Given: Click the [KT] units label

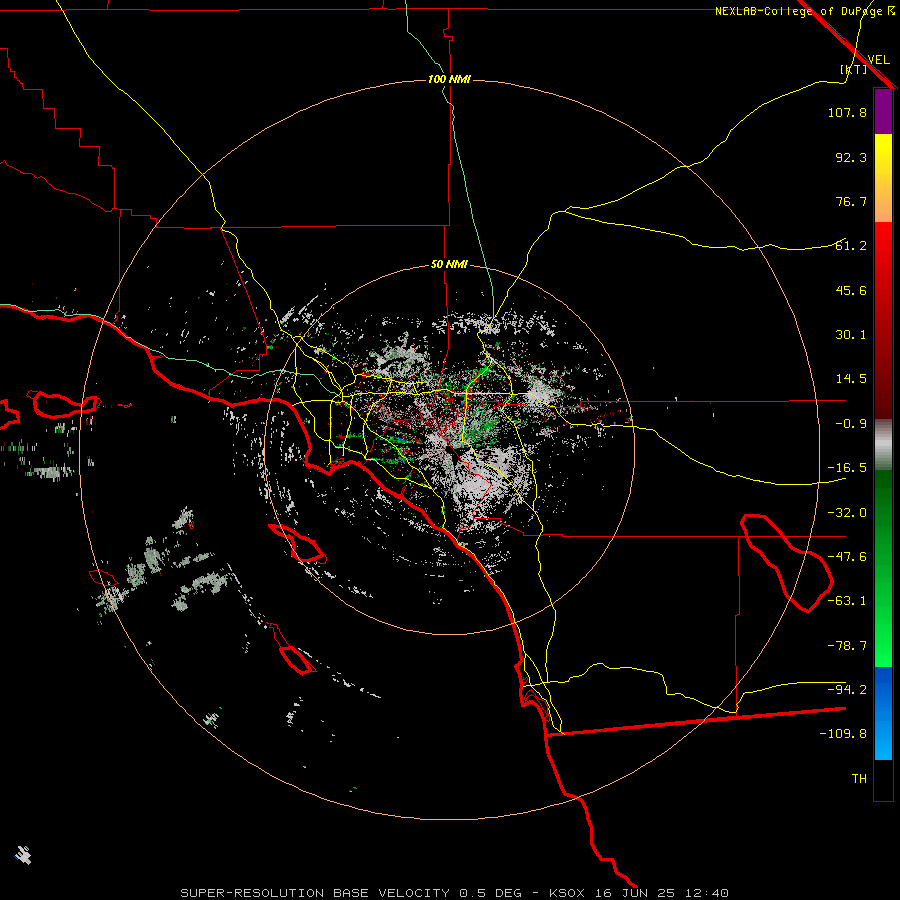Looking at the screenshot, I should (x=853, y=69).
